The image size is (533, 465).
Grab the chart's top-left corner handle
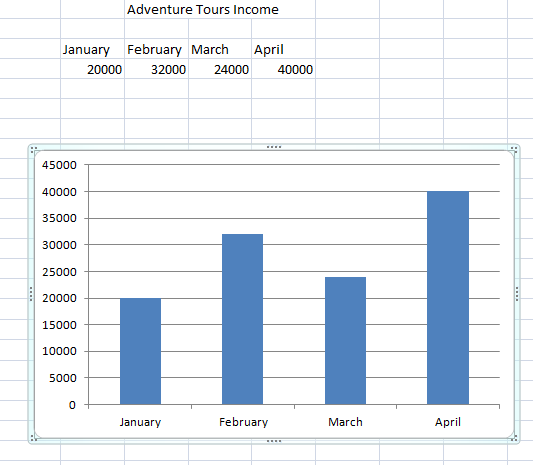[33, 149]
